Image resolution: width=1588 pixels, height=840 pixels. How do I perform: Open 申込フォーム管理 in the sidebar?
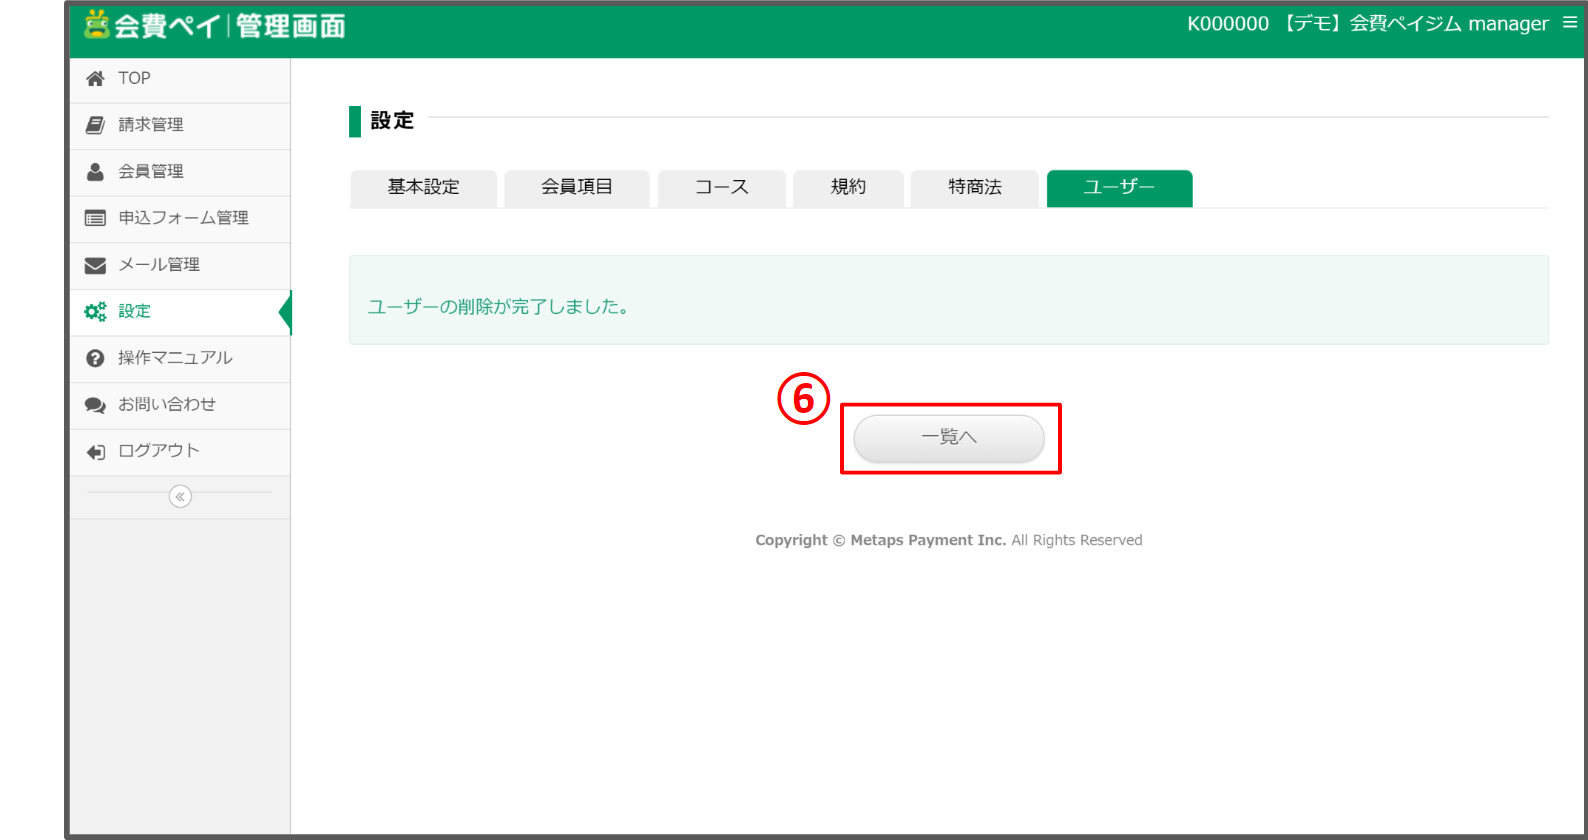tap(180, 219)
